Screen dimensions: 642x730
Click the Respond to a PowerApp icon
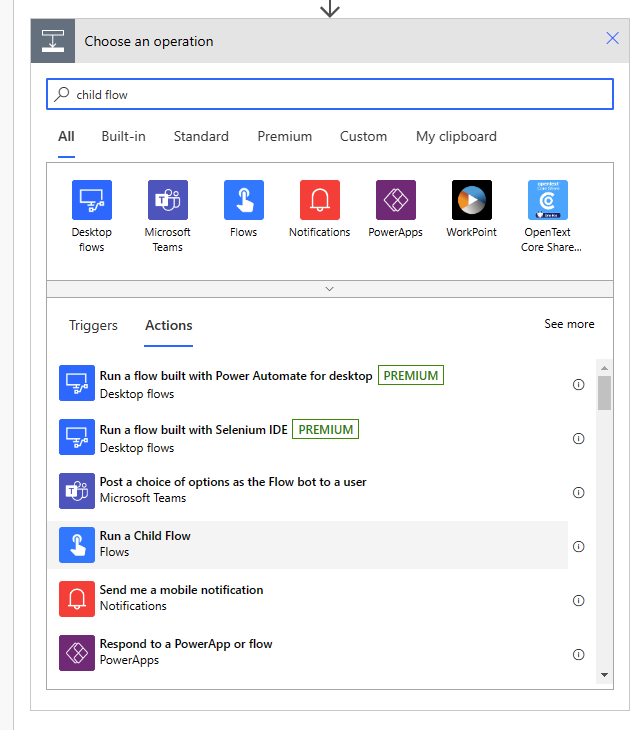tap(77, 653)
